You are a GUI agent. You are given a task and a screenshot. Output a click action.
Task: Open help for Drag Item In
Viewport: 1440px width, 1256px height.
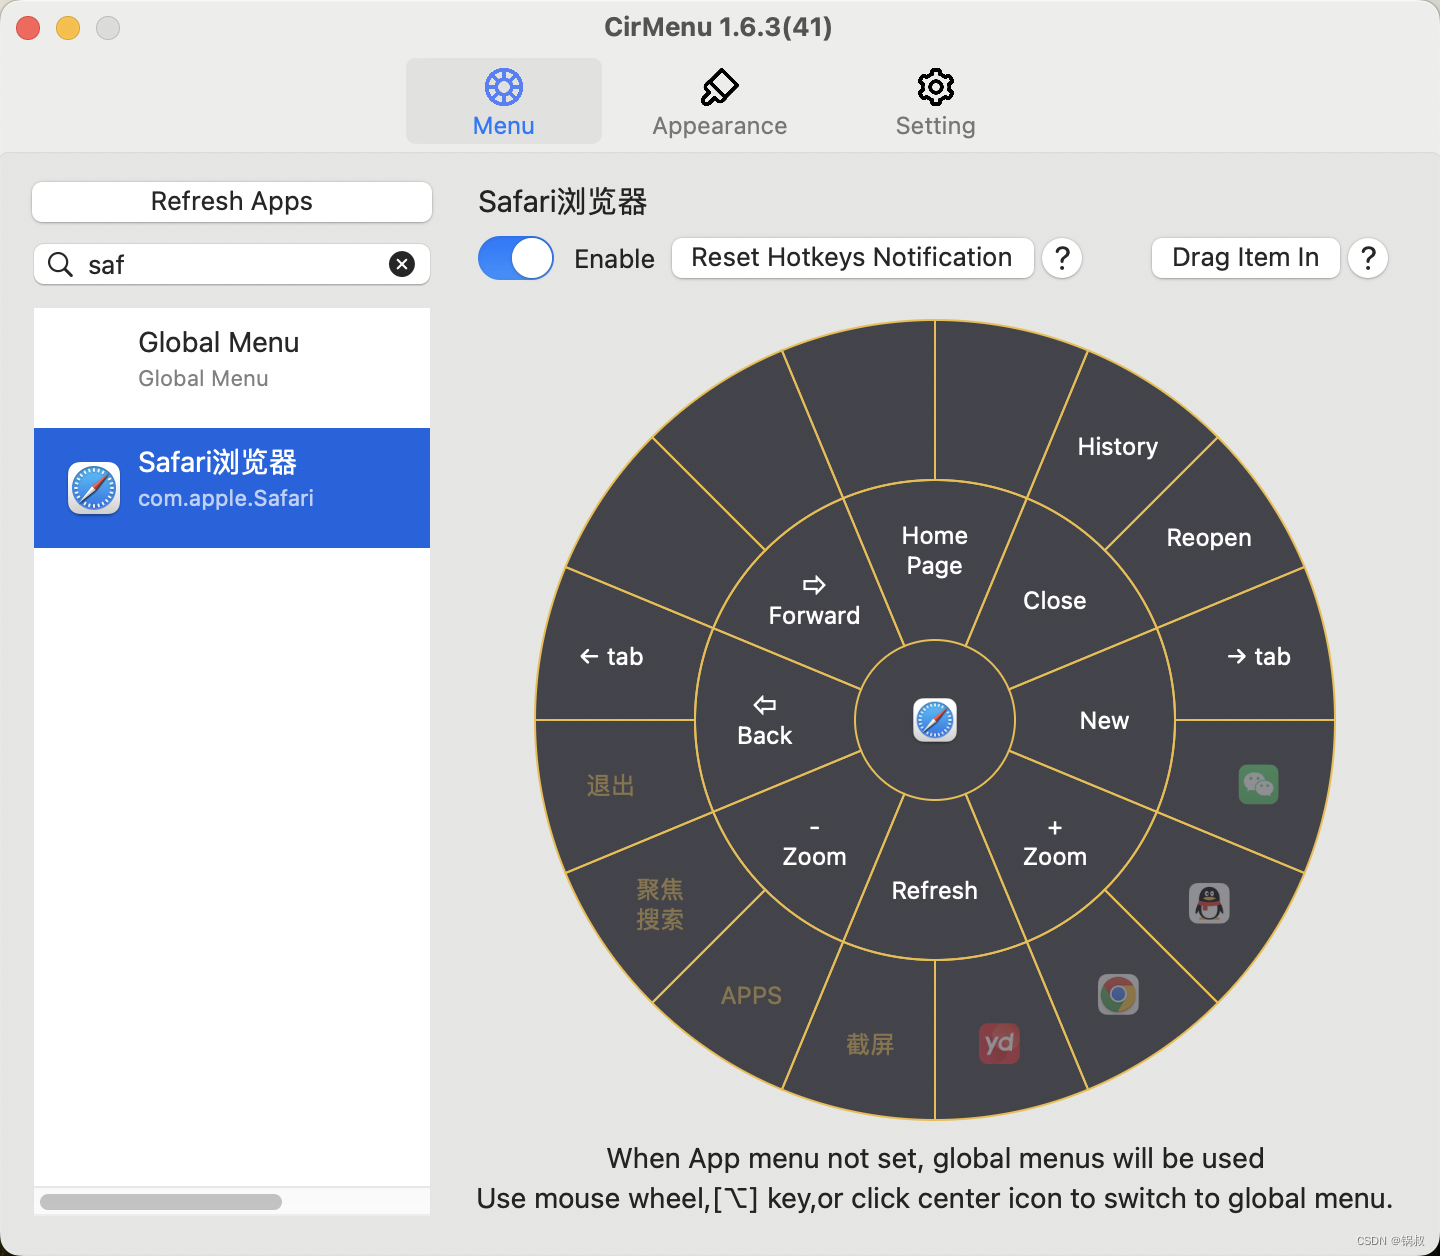click(1368, 258)
